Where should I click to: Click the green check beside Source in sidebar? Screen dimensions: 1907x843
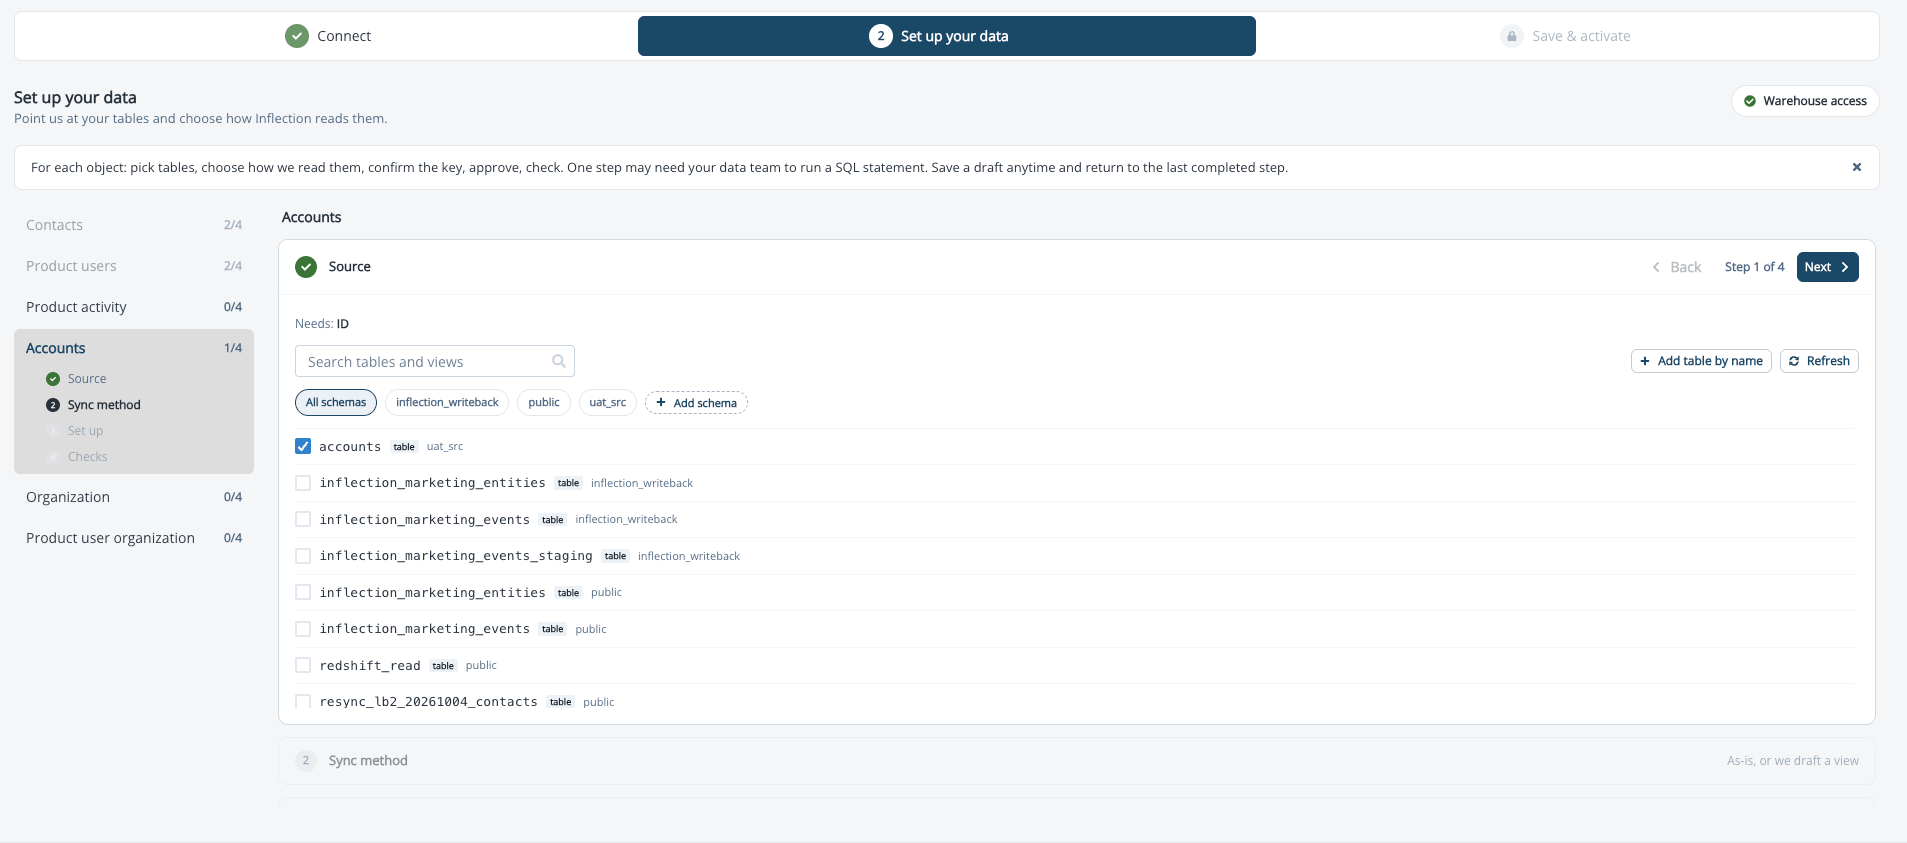[x=53, y=379]
